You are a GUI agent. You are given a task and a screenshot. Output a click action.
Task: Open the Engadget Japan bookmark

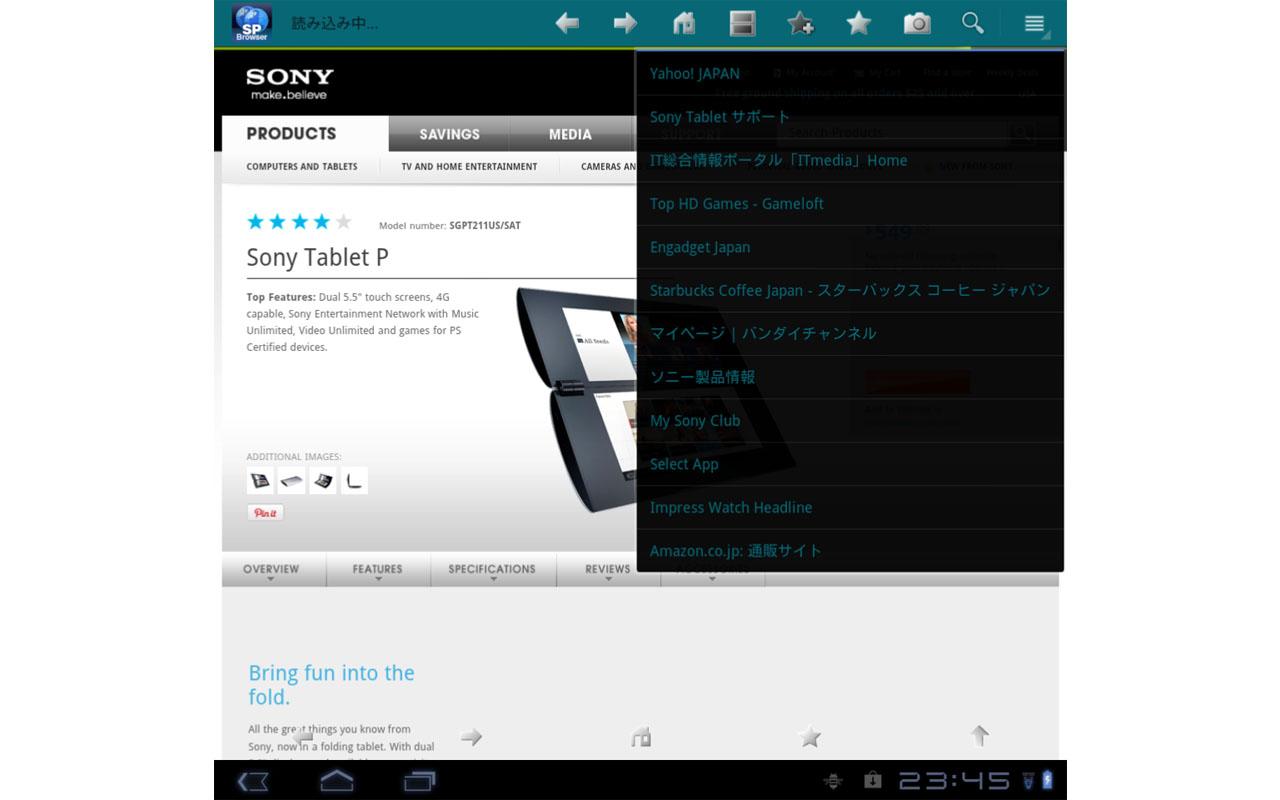coord(850,247)
